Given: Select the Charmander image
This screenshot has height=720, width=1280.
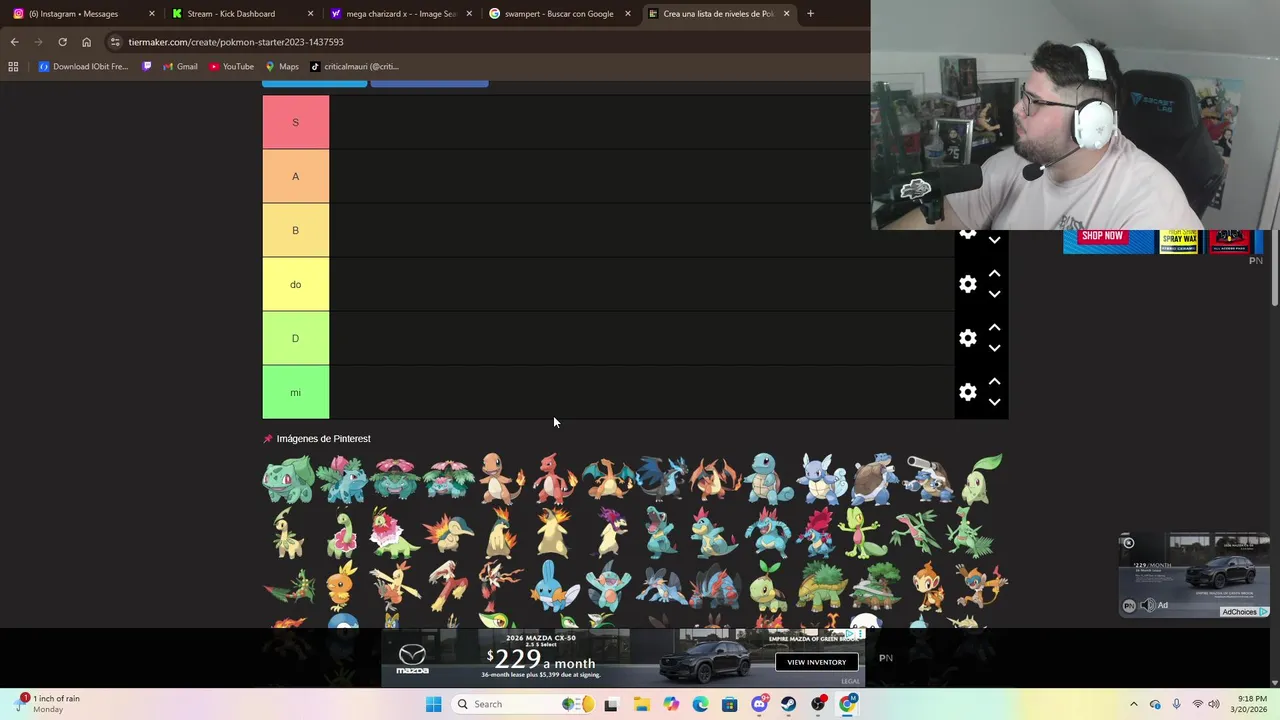Looking at the screenshot, I should point(502,479).
